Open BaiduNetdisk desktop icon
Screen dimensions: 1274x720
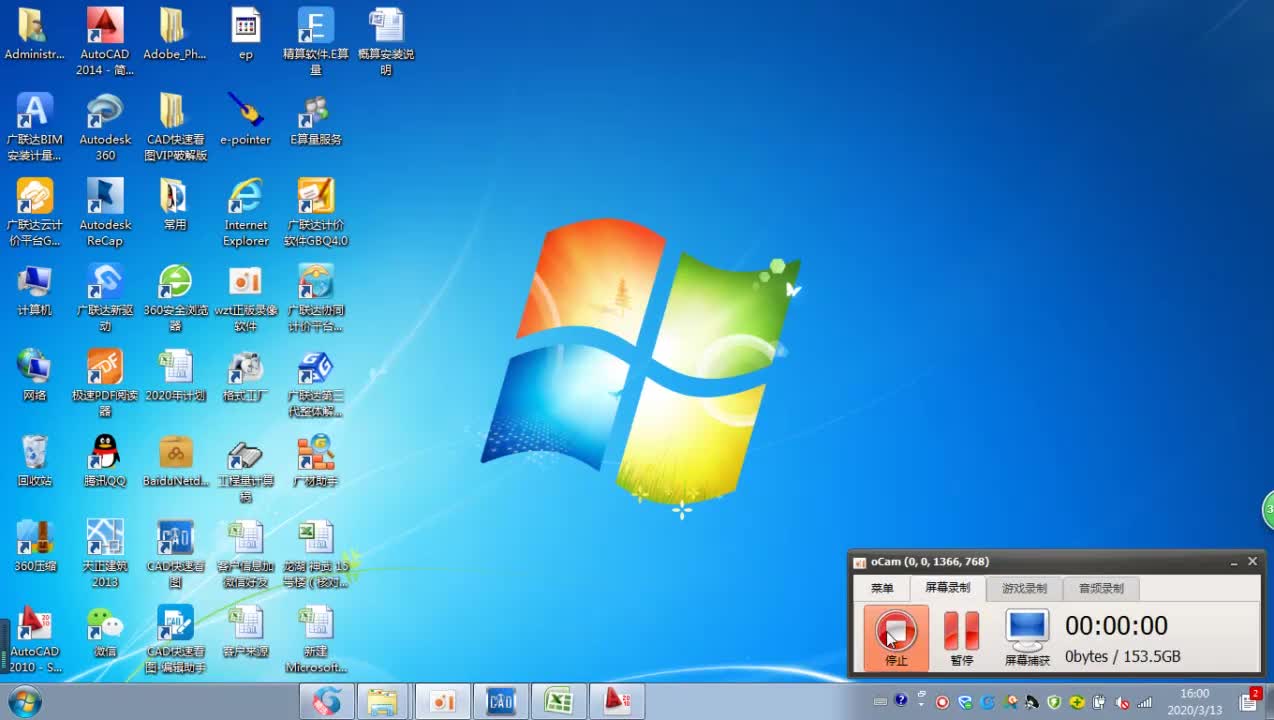(175, 460)
